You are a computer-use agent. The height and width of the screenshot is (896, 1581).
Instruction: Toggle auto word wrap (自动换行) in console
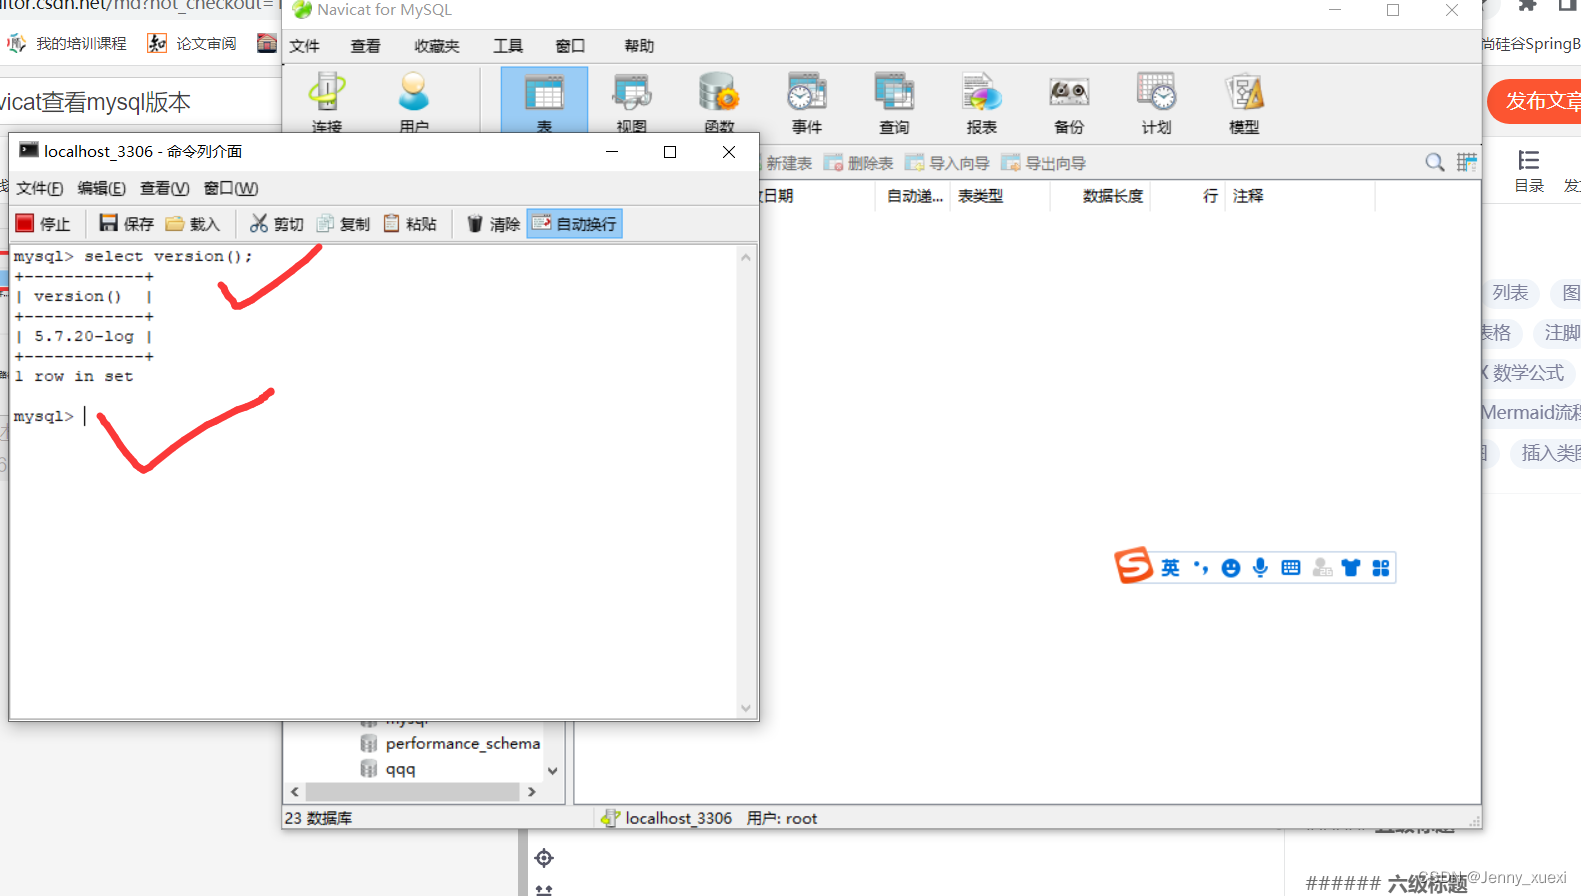[574, 224]
